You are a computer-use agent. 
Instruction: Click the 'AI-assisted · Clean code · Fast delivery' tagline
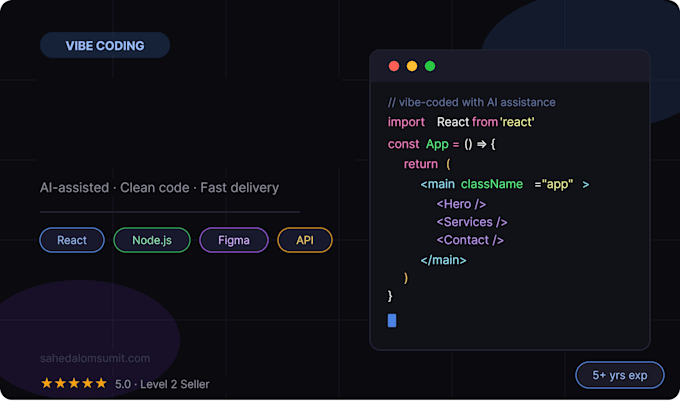(159, 187)
